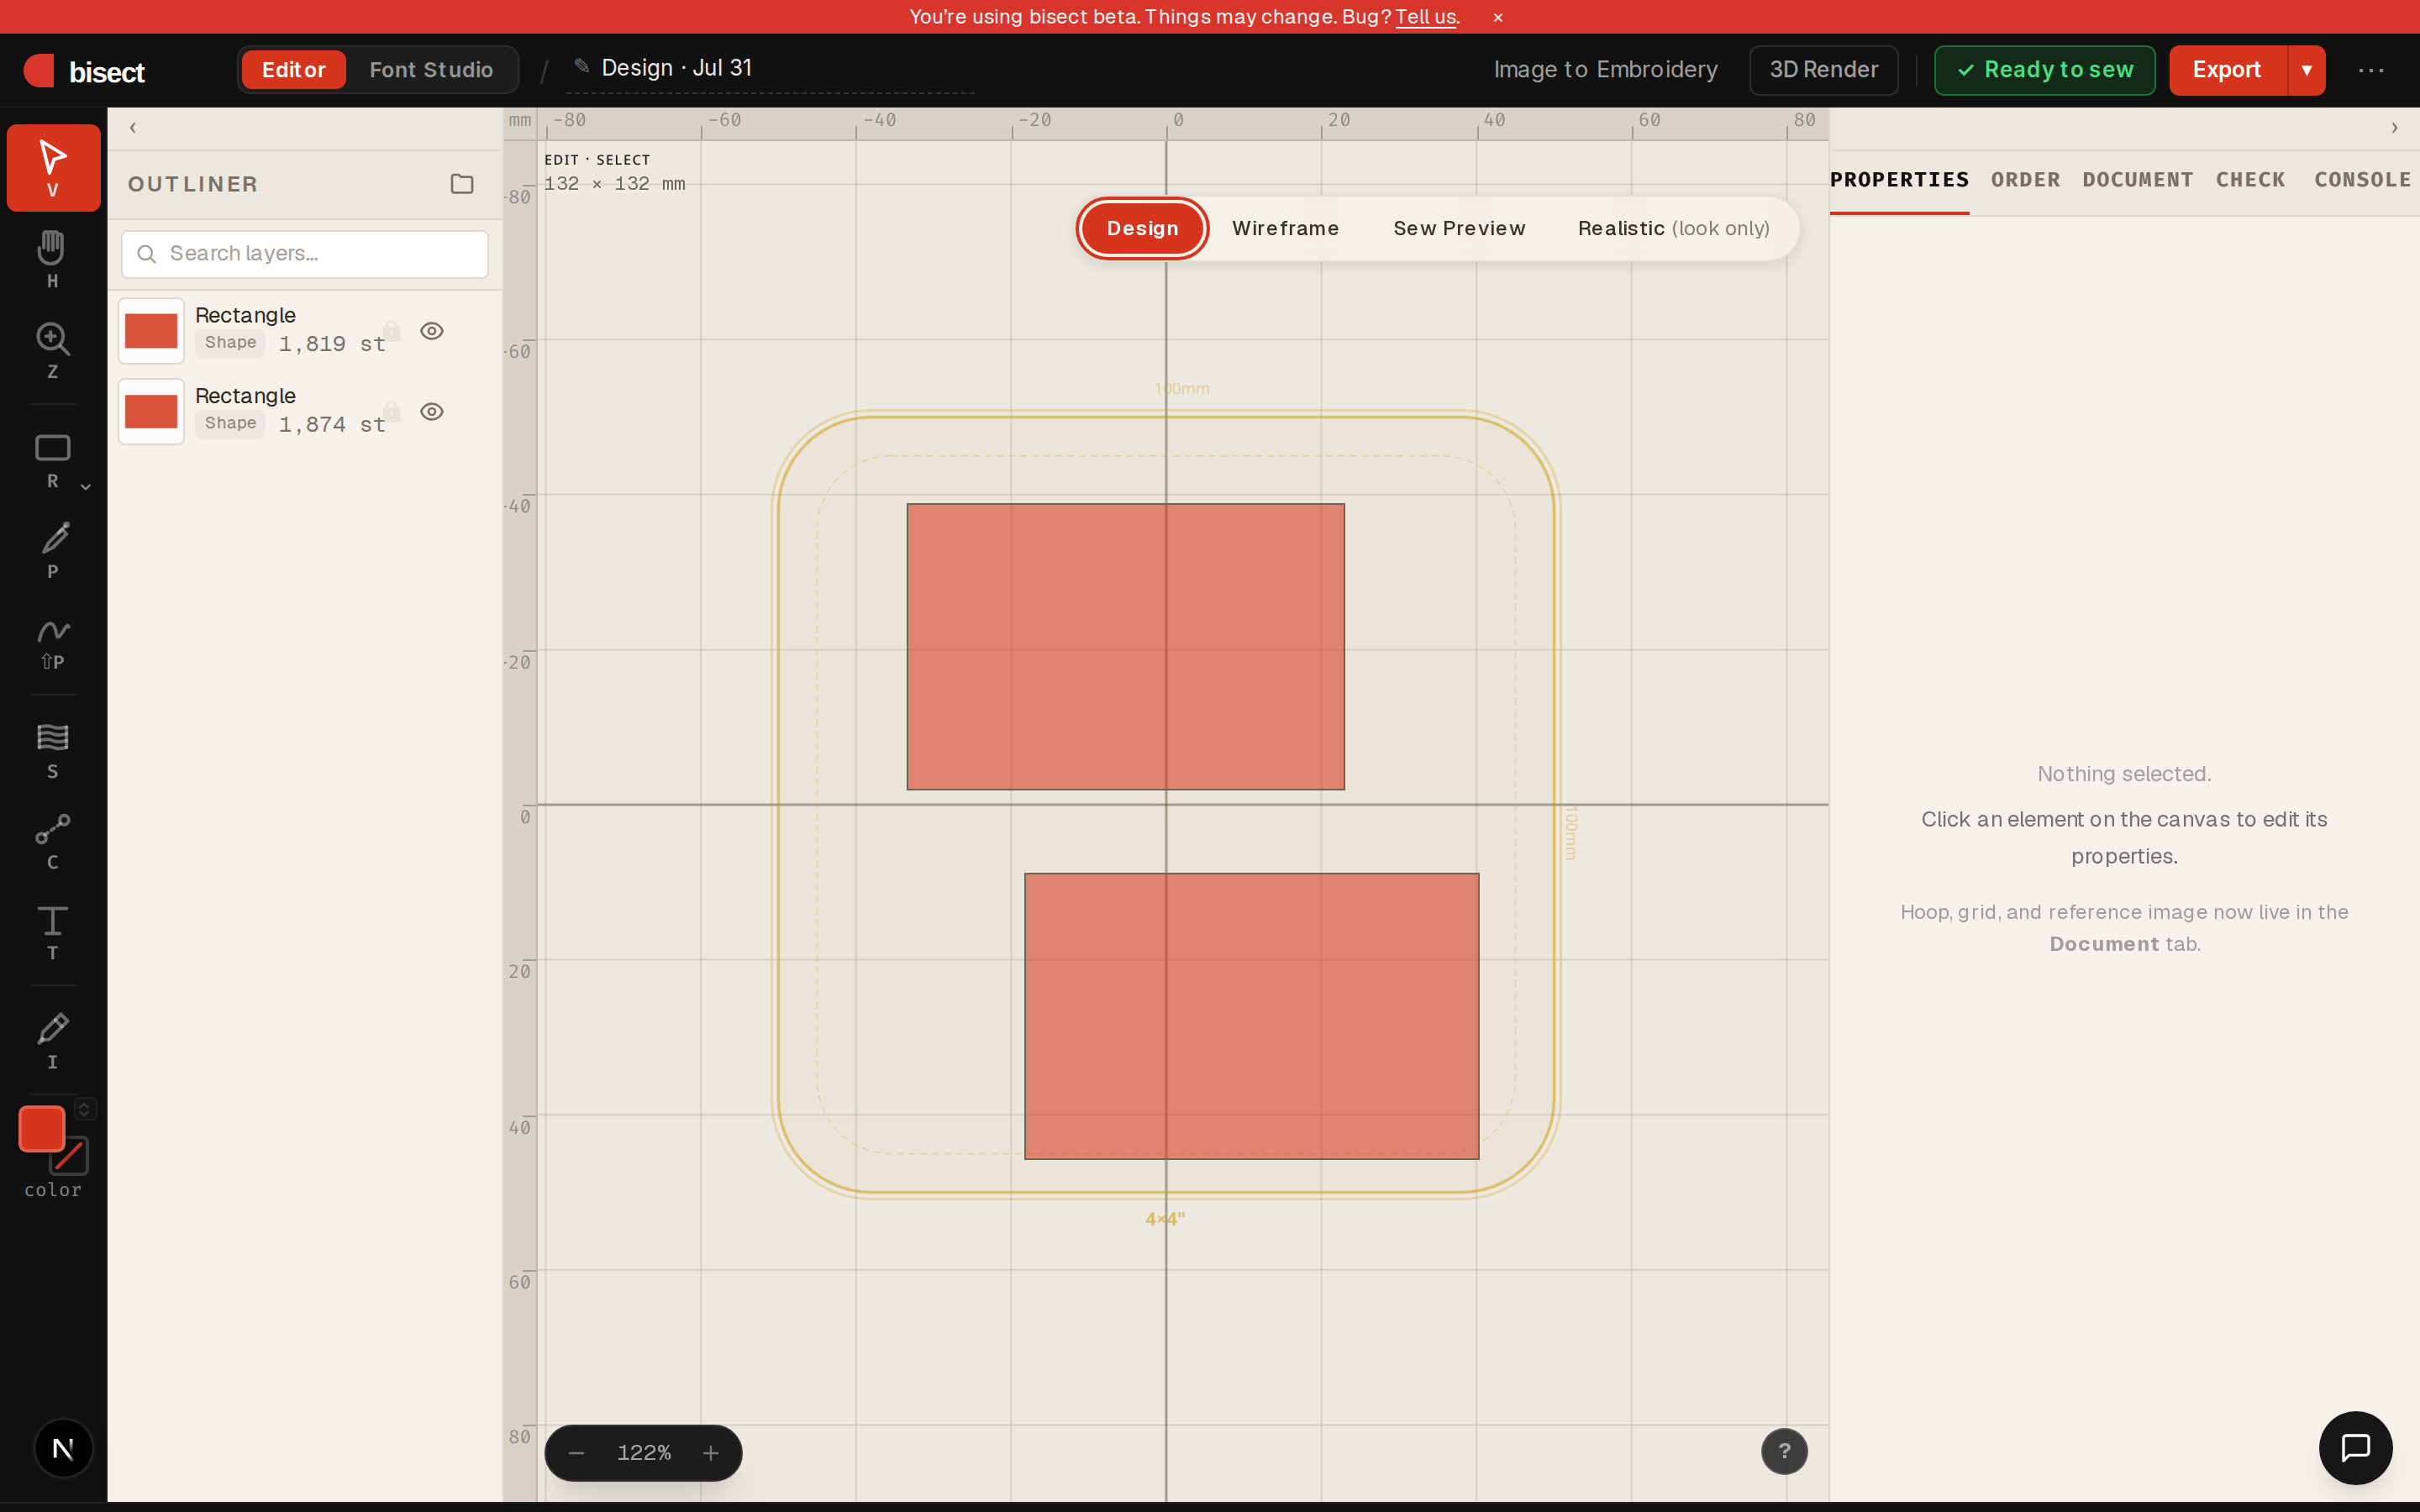This screenshot has width=2420, height=1512.
Task: Activate the Hand (H) pan tool
Action: 53,258
